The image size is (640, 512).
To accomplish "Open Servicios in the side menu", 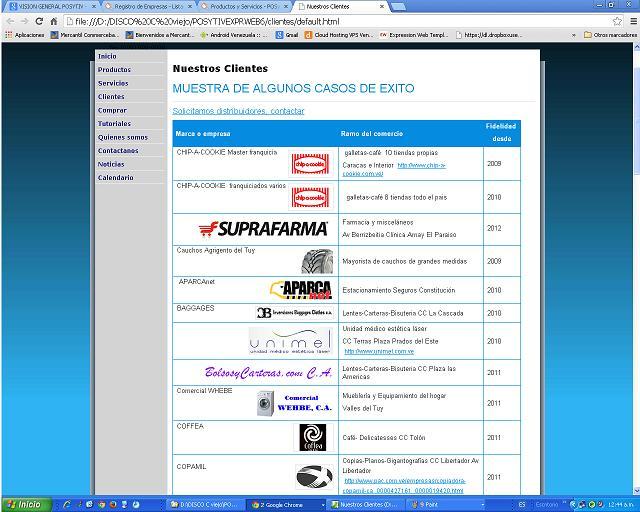I will coord(113,83).
